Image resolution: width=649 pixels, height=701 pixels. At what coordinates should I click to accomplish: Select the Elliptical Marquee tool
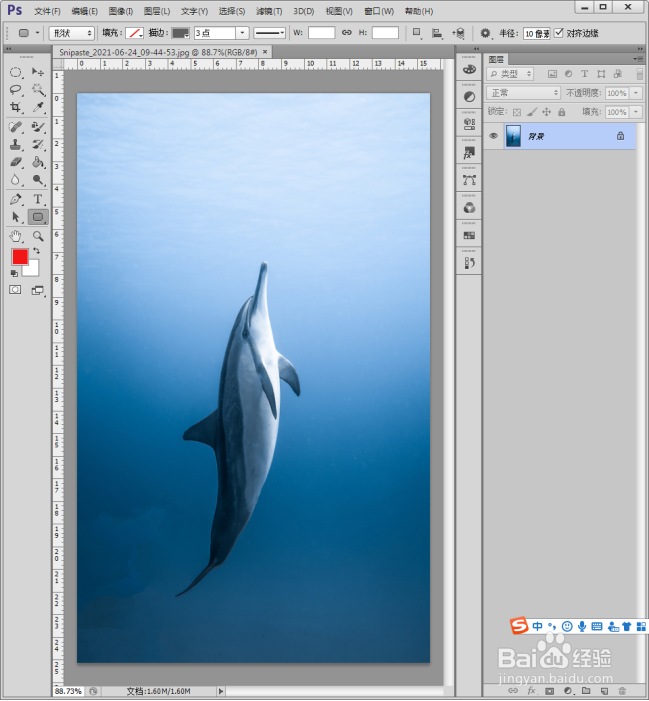pyautogui.click(x=16, y=72)
